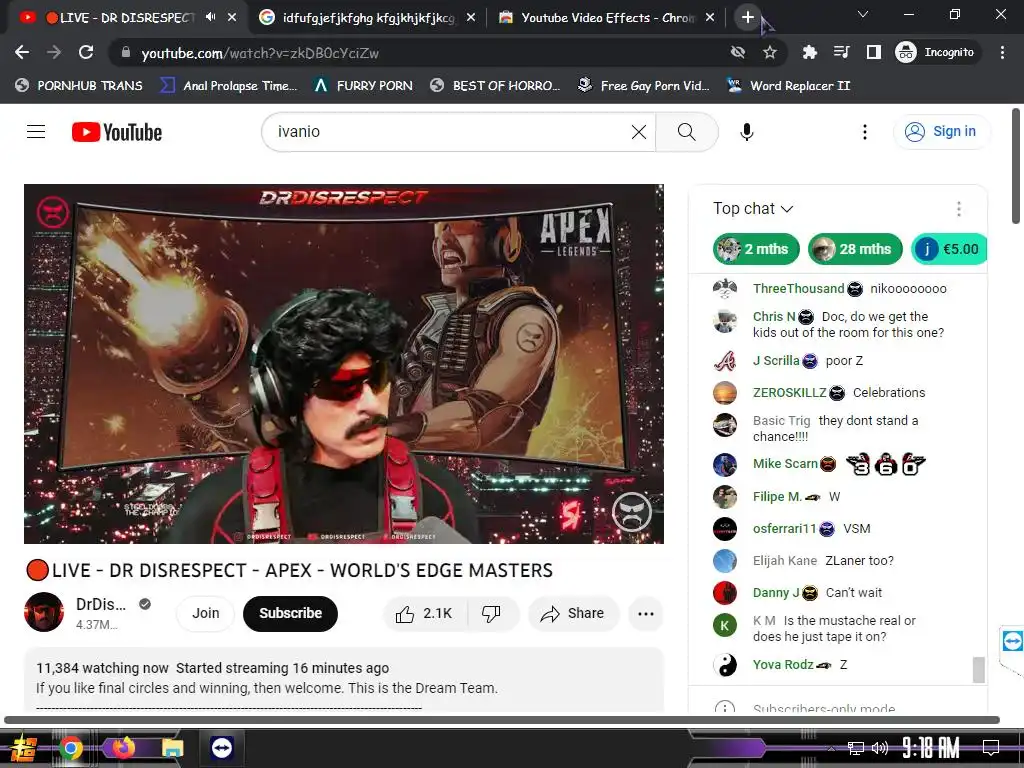Image resolution: width=1024 pixels, height=768 pixels.
Task: Open the notification center icon
Action: (991, 748)
